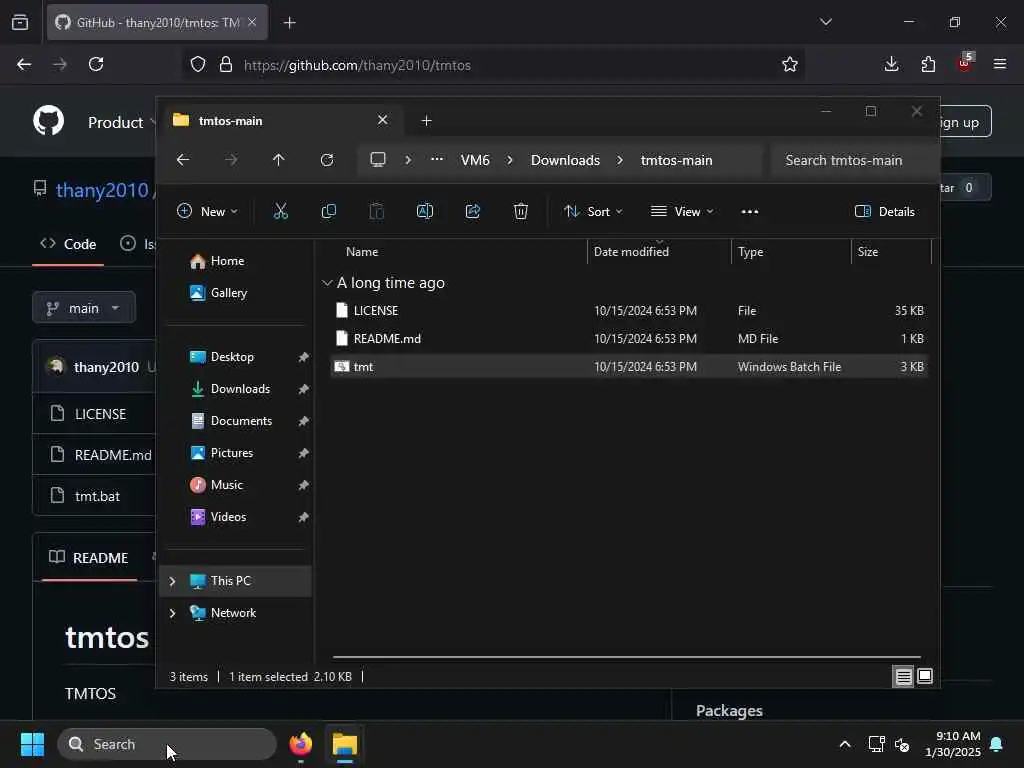Open the View dropdown menu
1024x768 pixels.
click(682, 211)
